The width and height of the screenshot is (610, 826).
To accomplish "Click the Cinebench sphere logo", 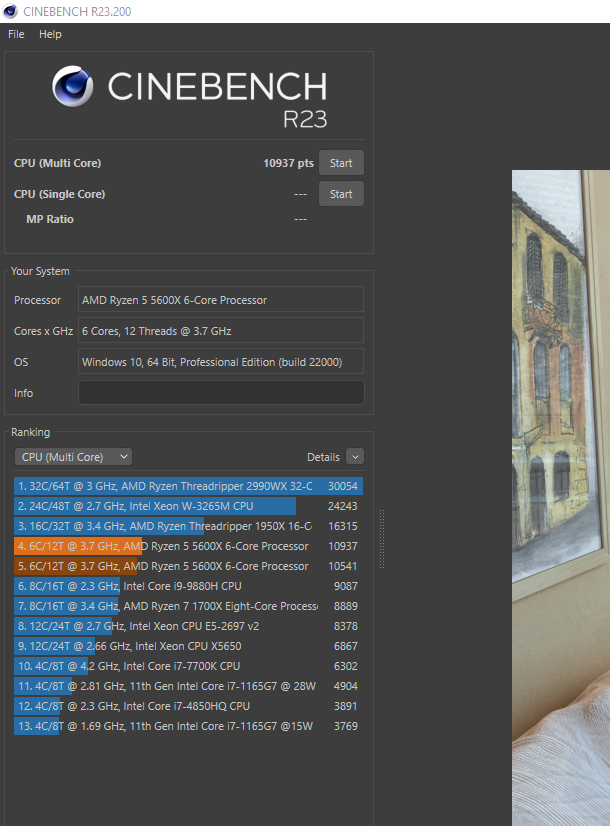I will pos(73,86).
